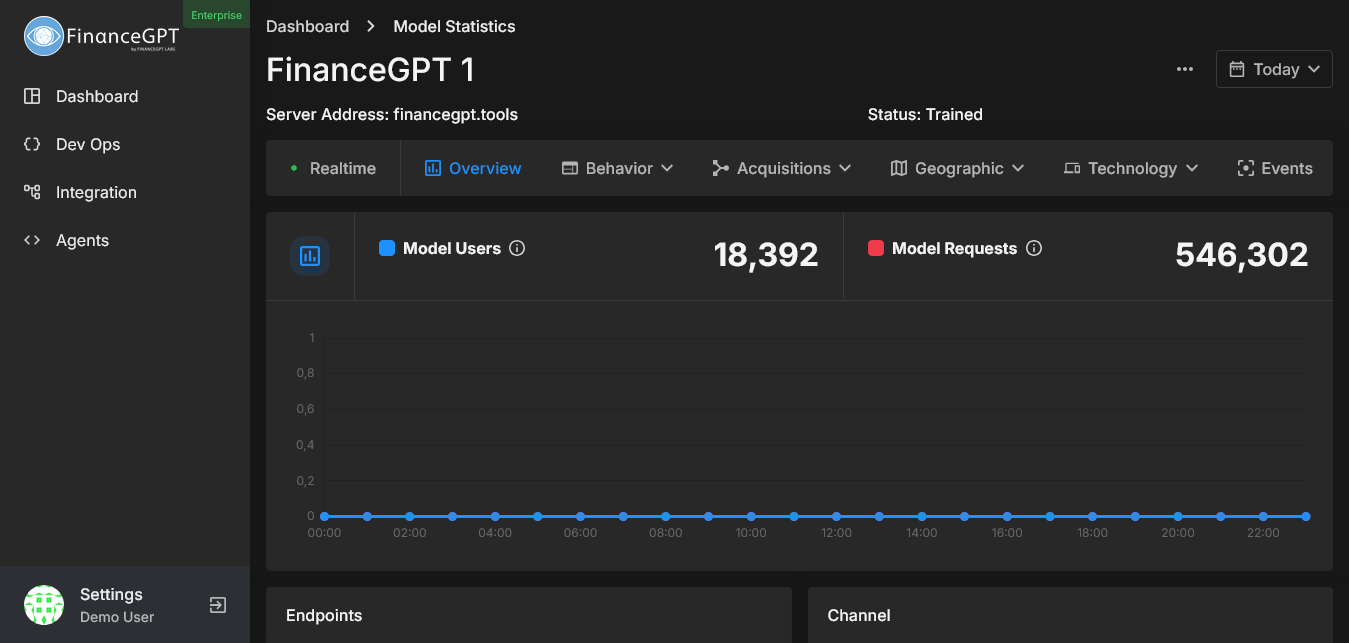Click the Events target icon
Screen dimensions: 1349x643
1245,168
